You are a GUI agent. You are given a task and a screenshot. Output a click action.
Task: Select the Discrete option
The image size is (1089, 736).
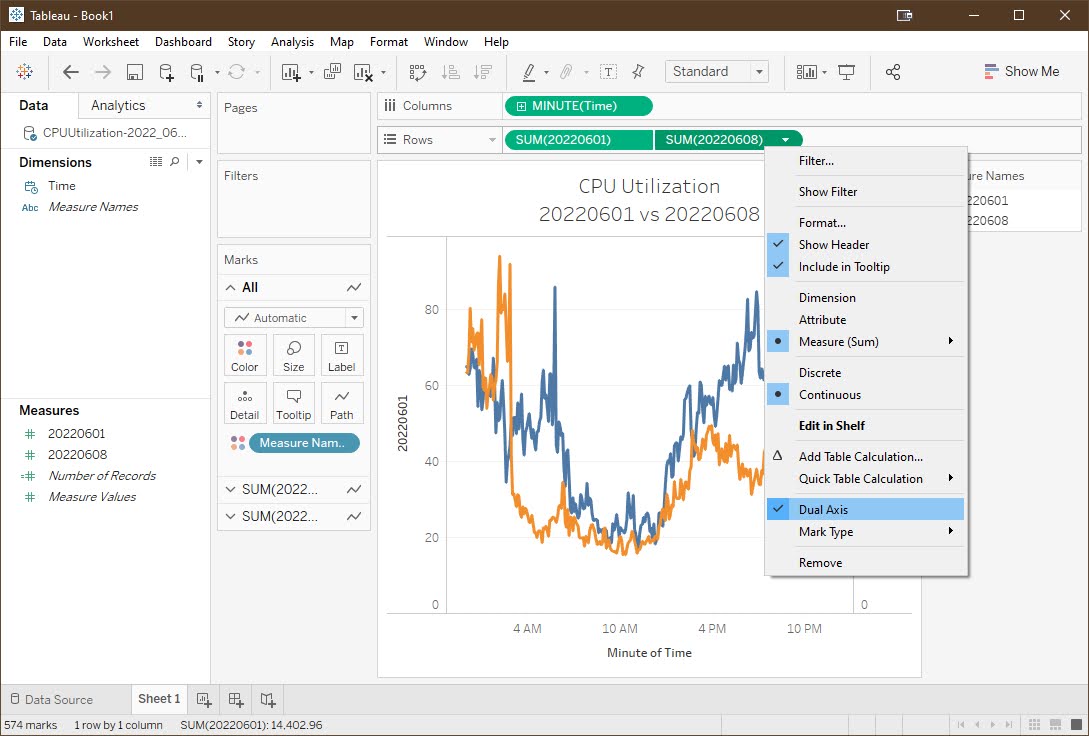click(819, 373)
